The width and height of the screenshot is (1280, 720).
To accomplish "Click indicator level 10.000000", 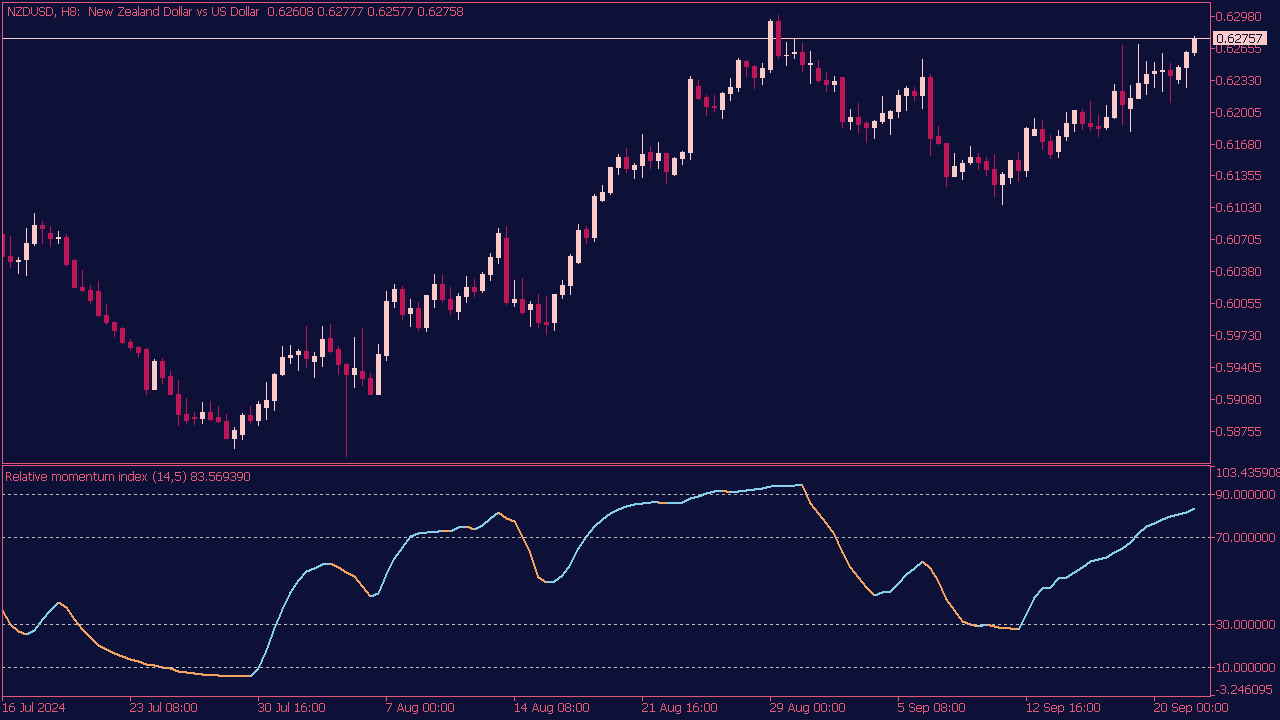I will [1245, 668].
